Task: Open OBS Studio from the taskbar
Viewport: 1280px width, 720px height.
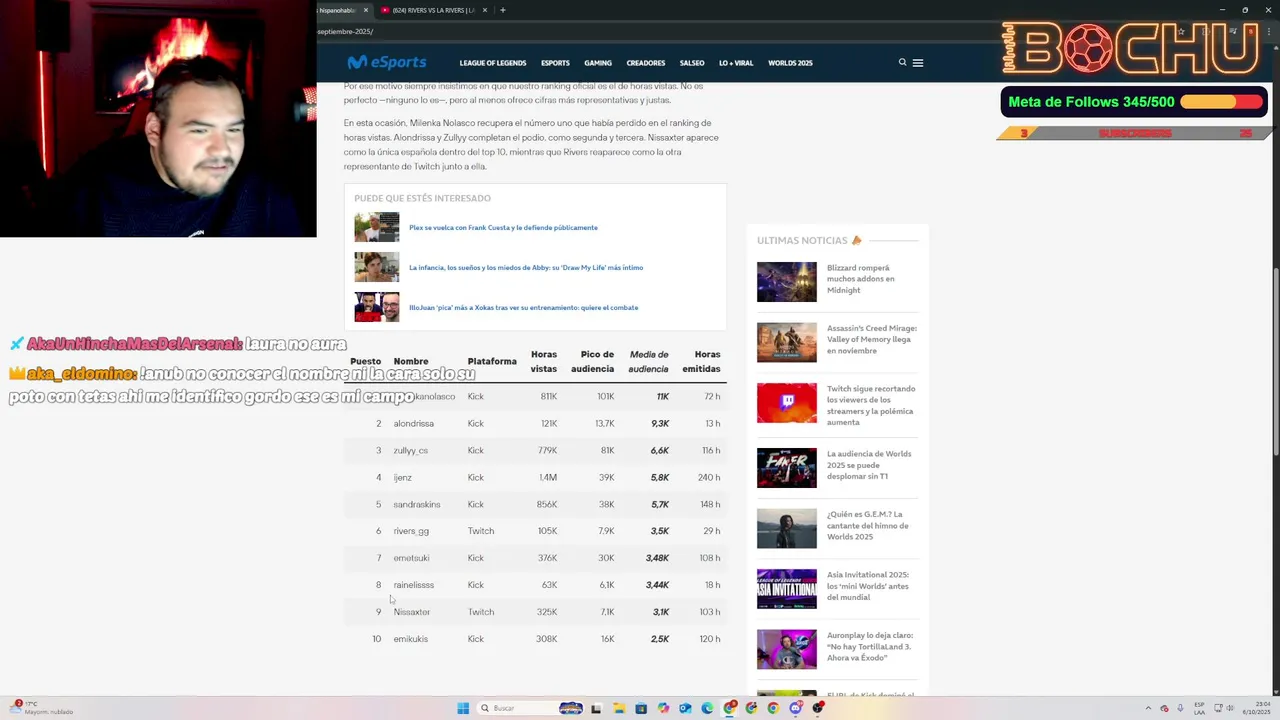Action: (x=818, y=708)
